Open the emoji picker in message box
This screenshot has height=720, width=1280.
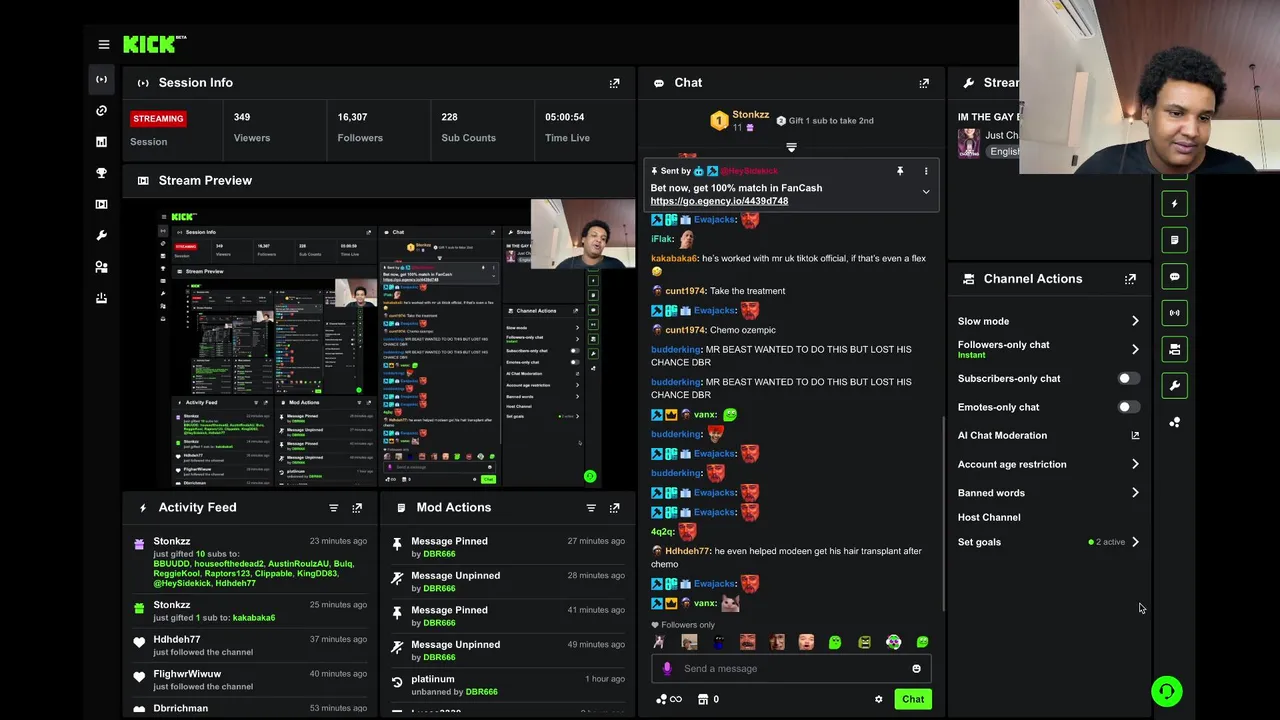coord(916,669)
